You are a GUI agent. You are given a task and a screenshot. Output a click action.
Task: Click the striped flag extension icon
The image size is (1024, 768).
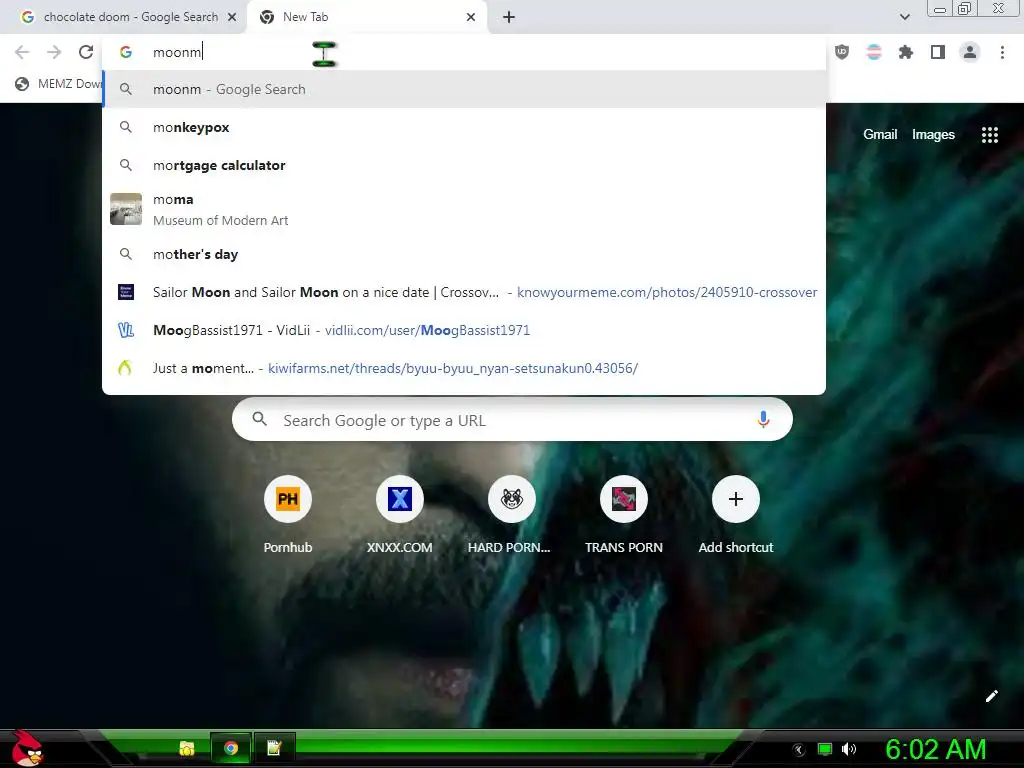874,52
